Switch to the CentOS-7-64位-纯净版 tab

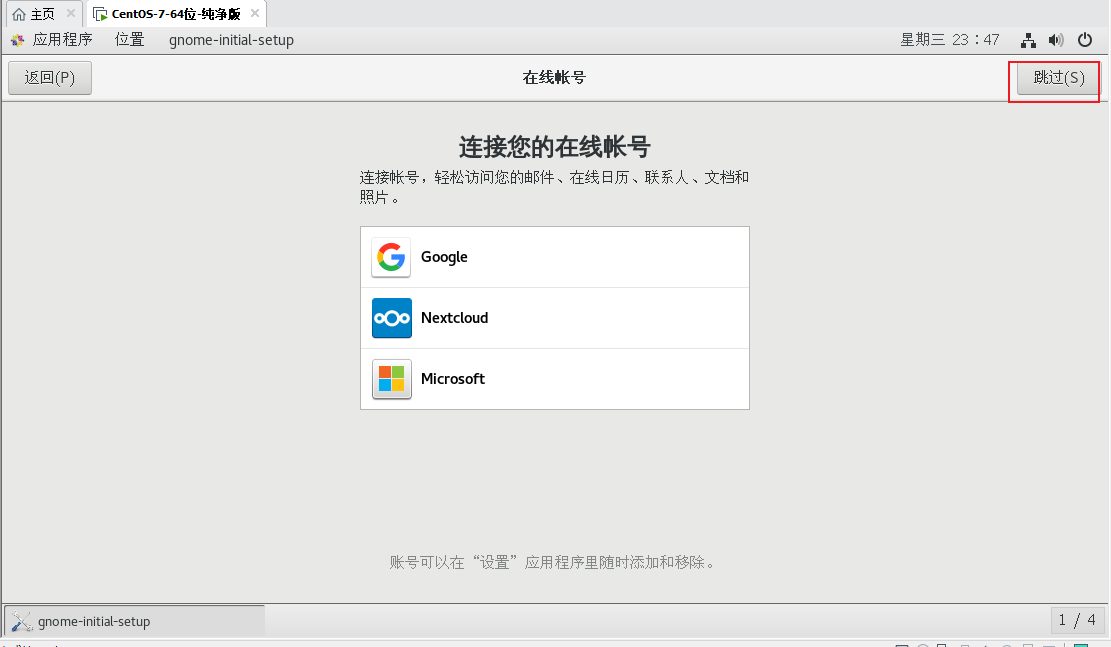176,14
